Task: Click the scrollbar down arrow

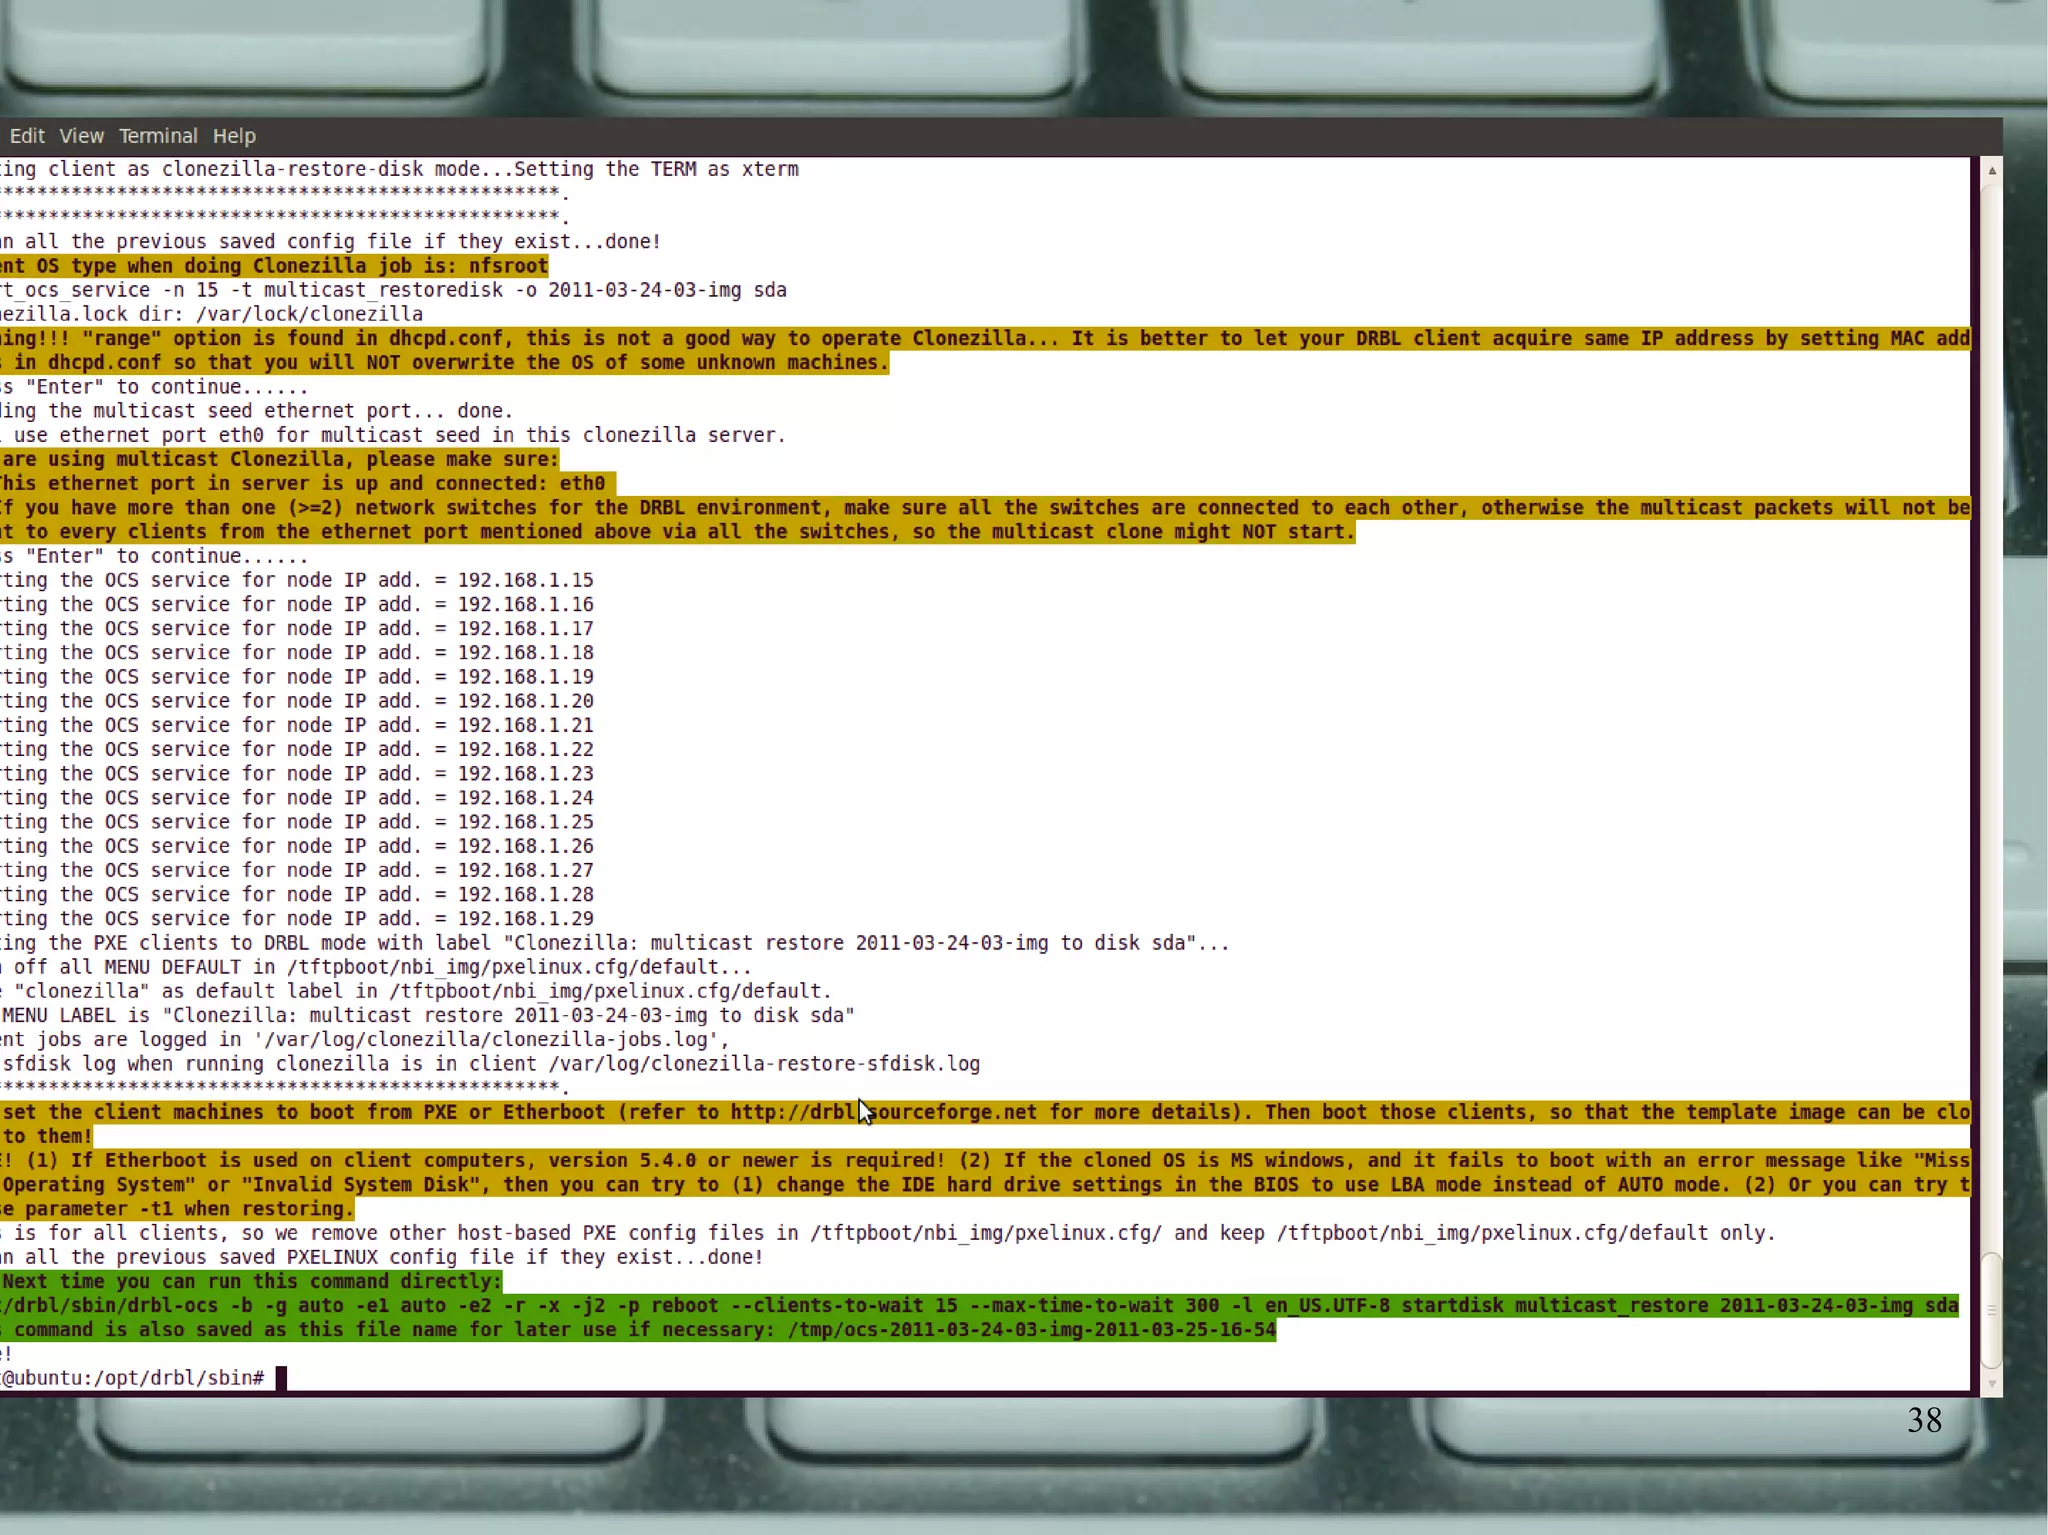Action: 1991,1384
